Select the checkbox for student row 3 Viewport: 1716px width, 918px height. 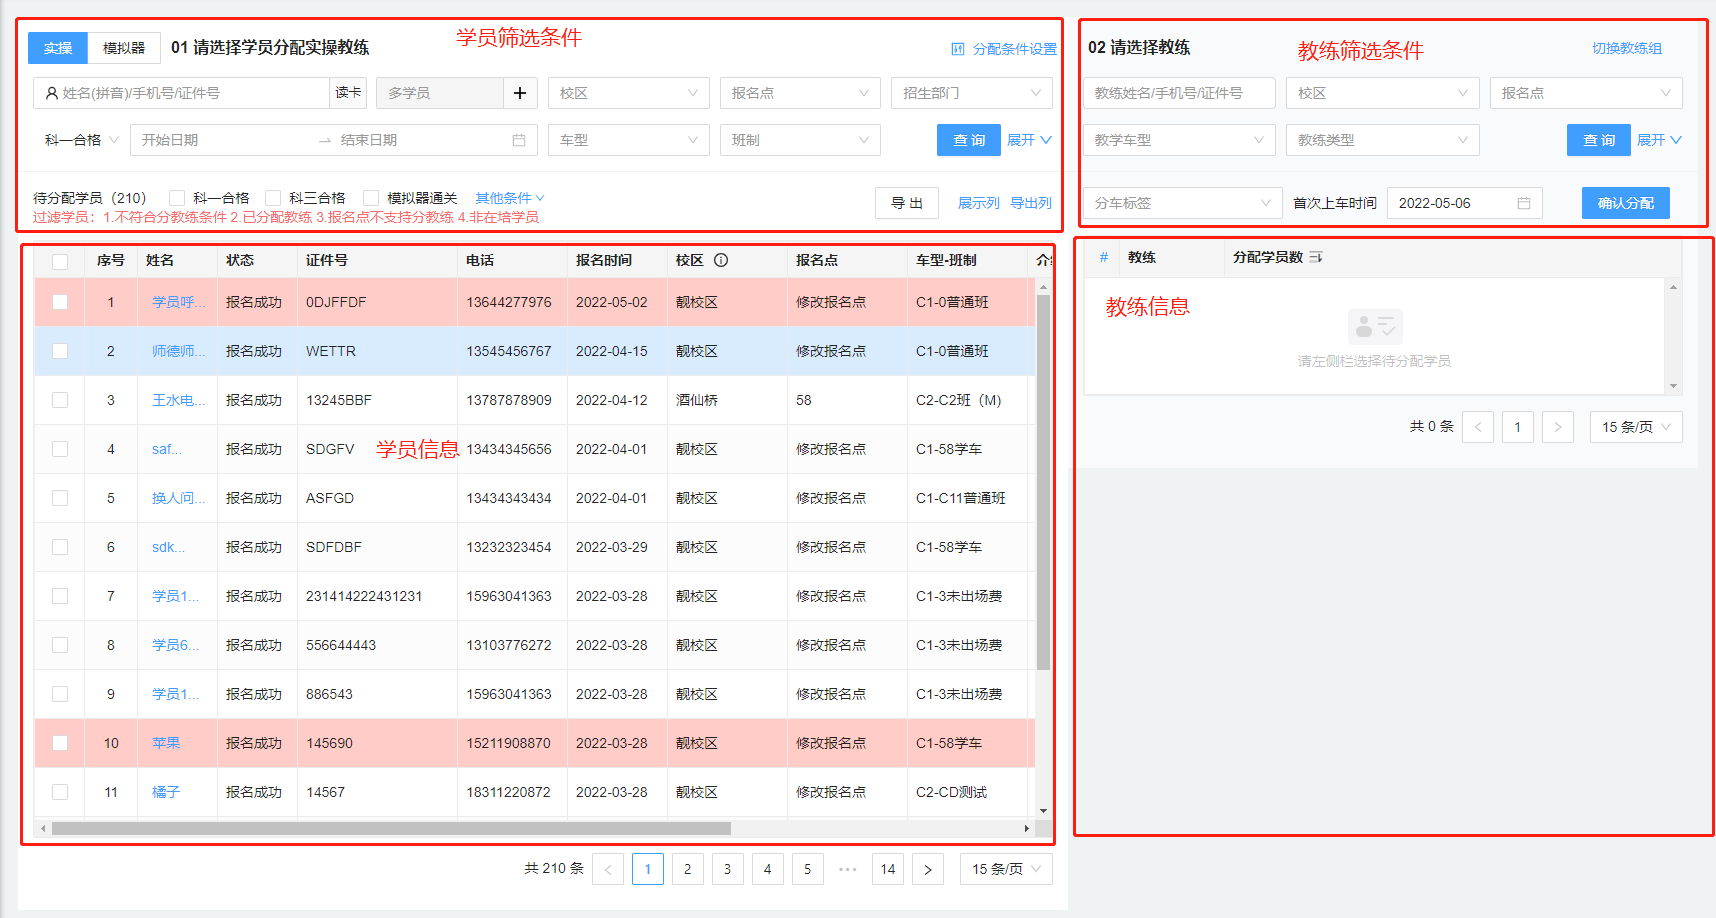tap(60, 400)
